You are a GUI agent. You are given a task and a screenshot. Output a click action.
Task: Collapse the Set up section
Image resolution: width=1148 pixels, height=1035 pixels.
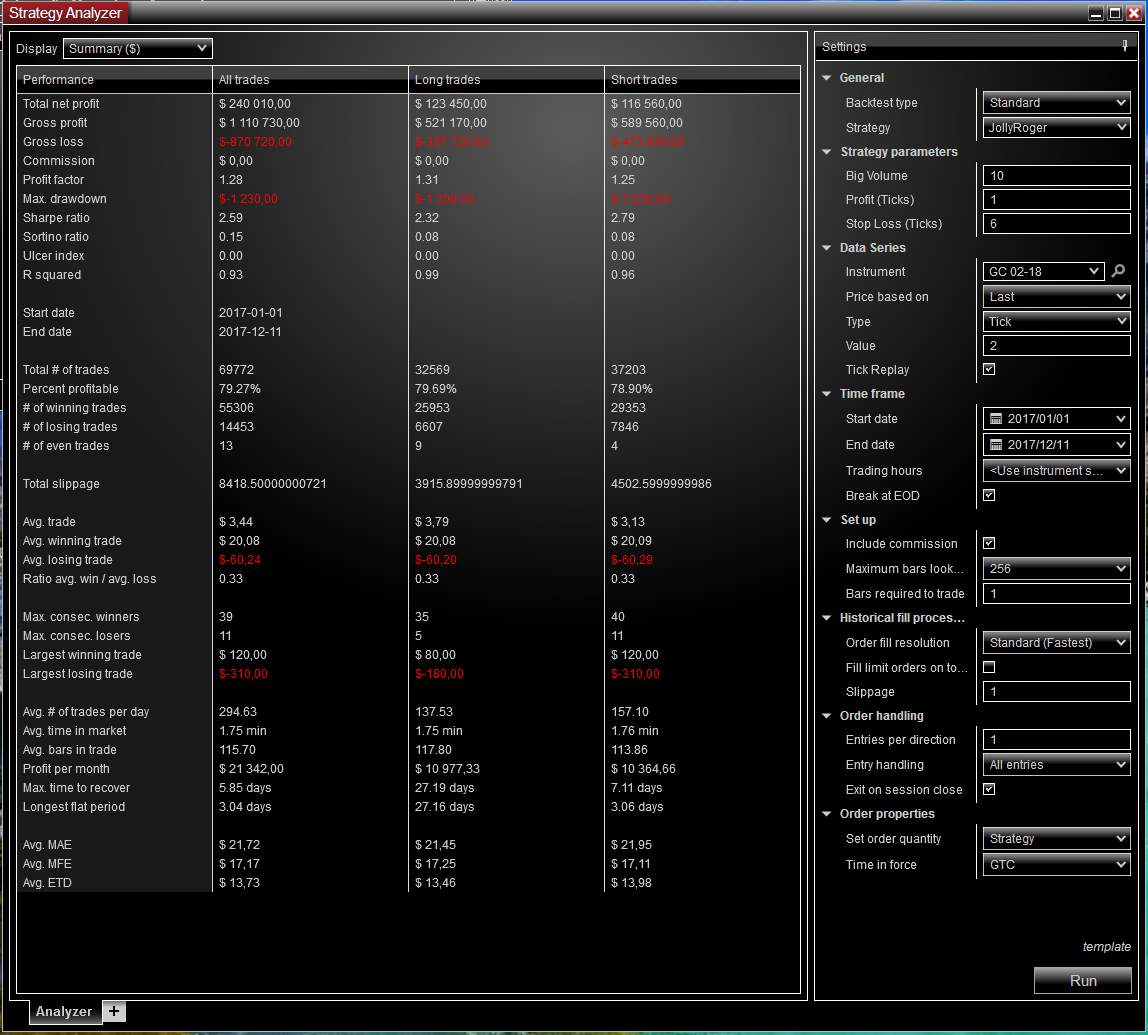click(827, 520)
